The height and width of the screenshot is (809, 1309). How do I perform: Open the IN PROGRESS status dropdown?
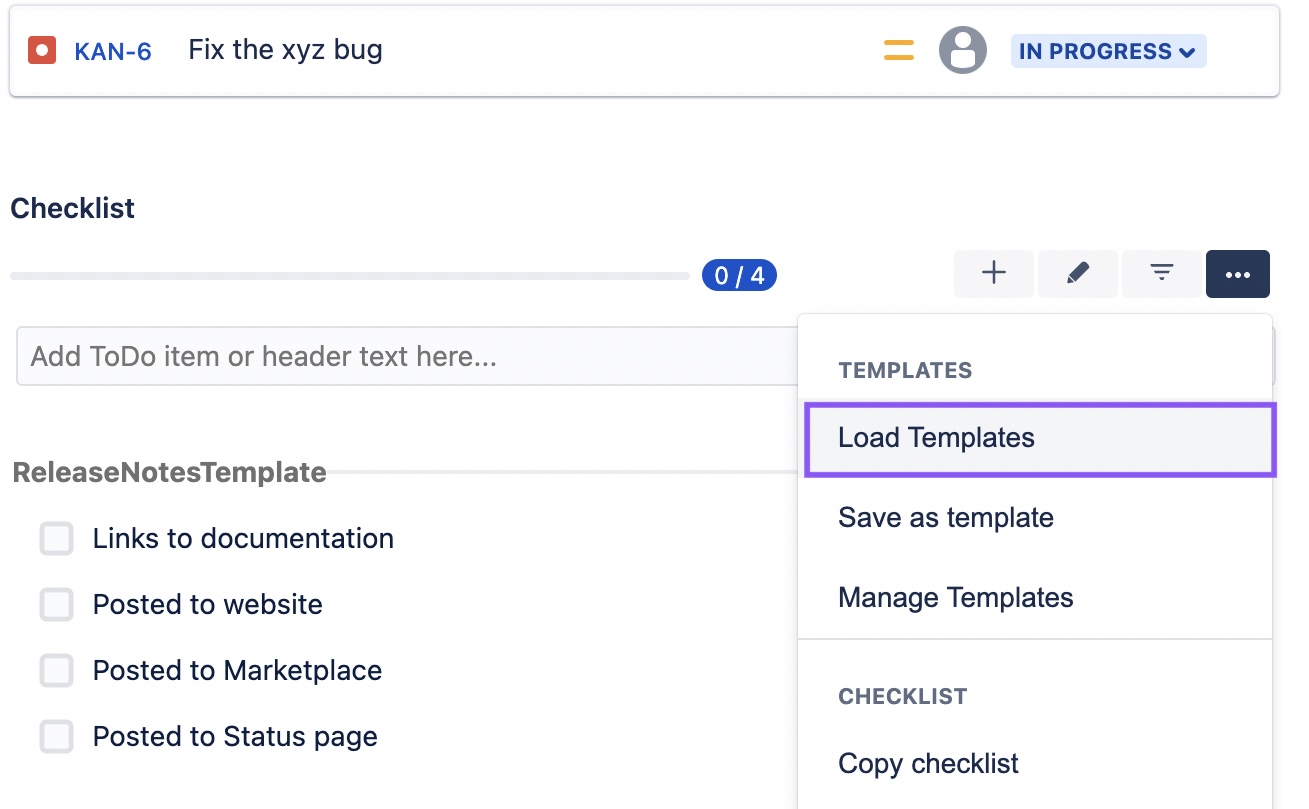1108,51
